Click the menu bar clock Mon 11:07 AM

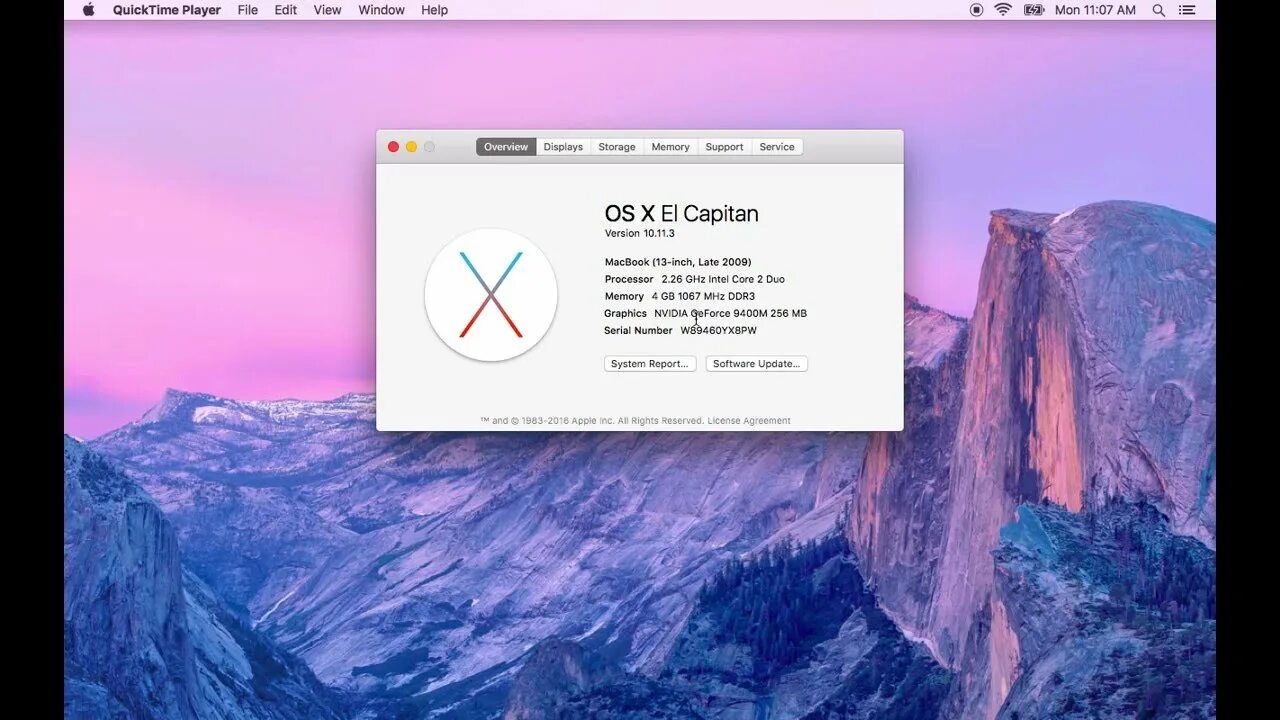click(1095, 10)
